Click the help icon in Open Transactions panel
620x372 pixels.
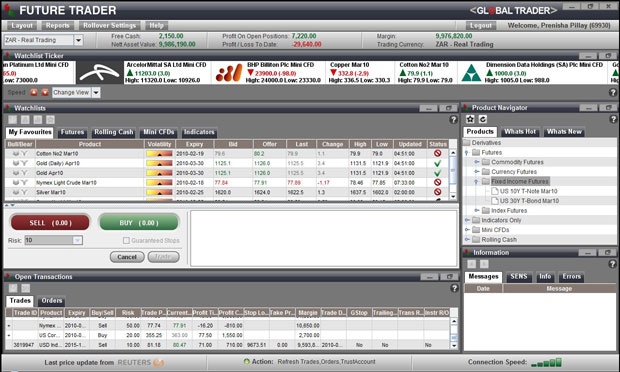point(454,288)
